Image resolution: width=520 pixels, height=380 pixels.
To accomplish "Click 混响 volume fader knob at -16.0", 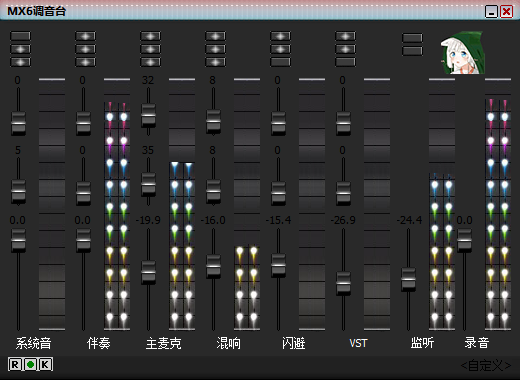I will (213, 266).
